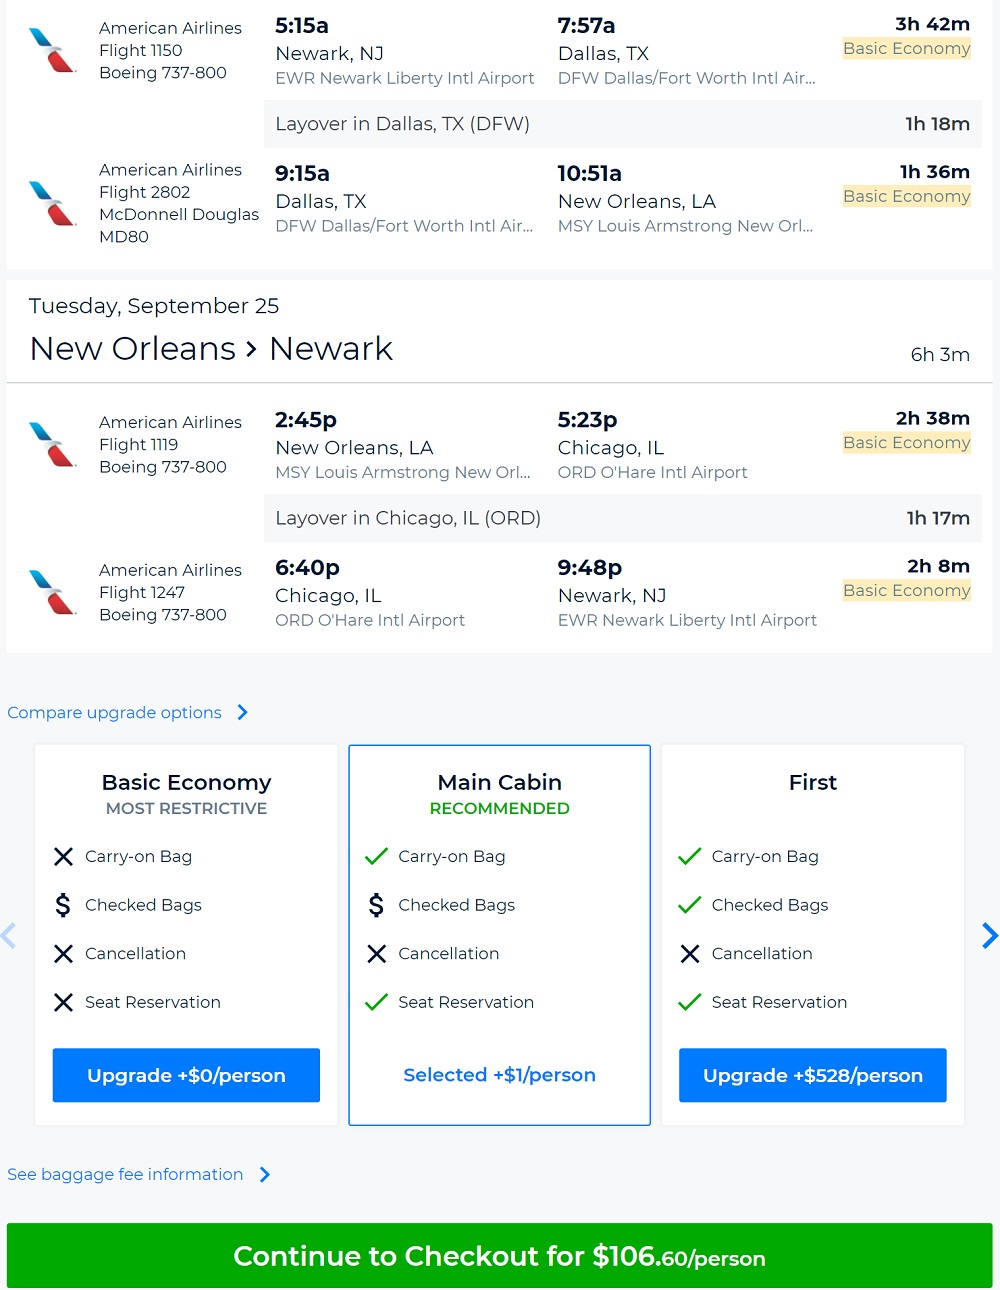Click Selected +$1/person Main Cabin option

click(x=499, y=1075)
